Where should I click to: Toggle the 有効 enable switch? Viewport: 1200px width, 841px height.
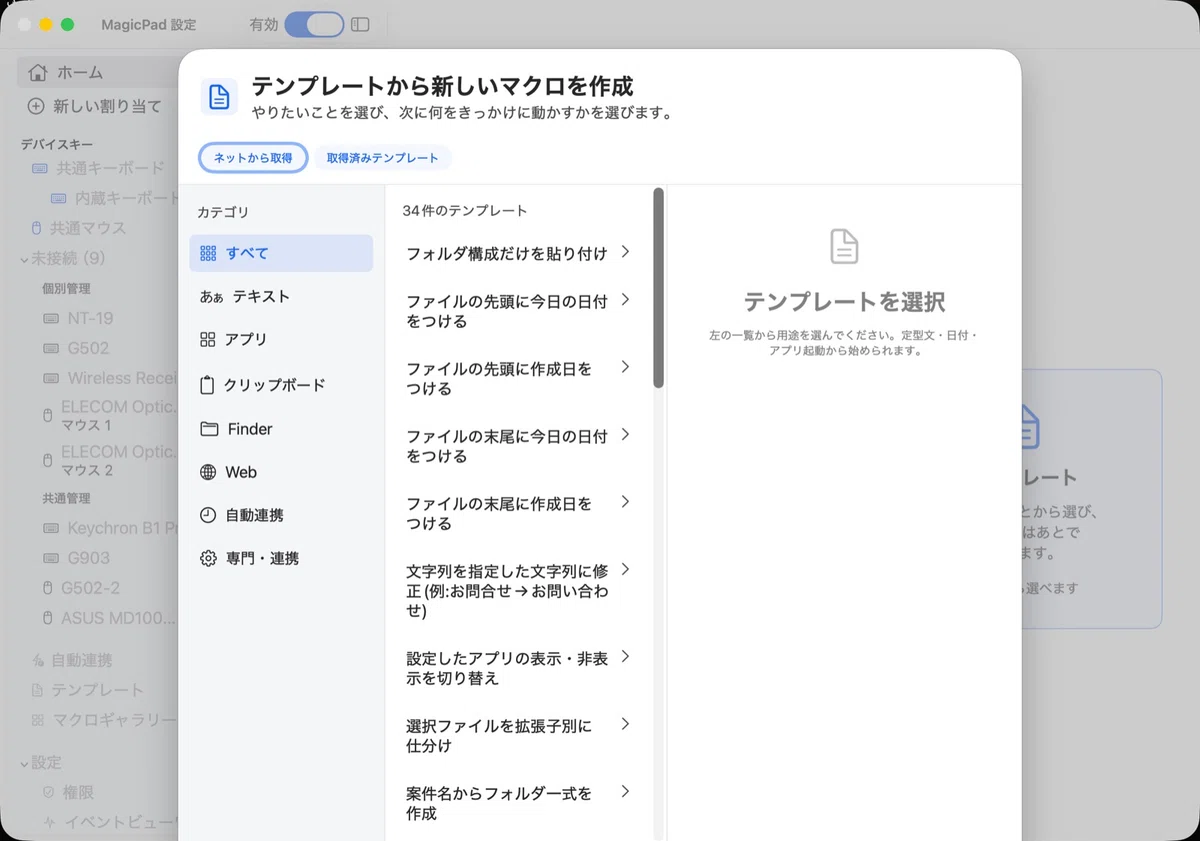[314, 25]
